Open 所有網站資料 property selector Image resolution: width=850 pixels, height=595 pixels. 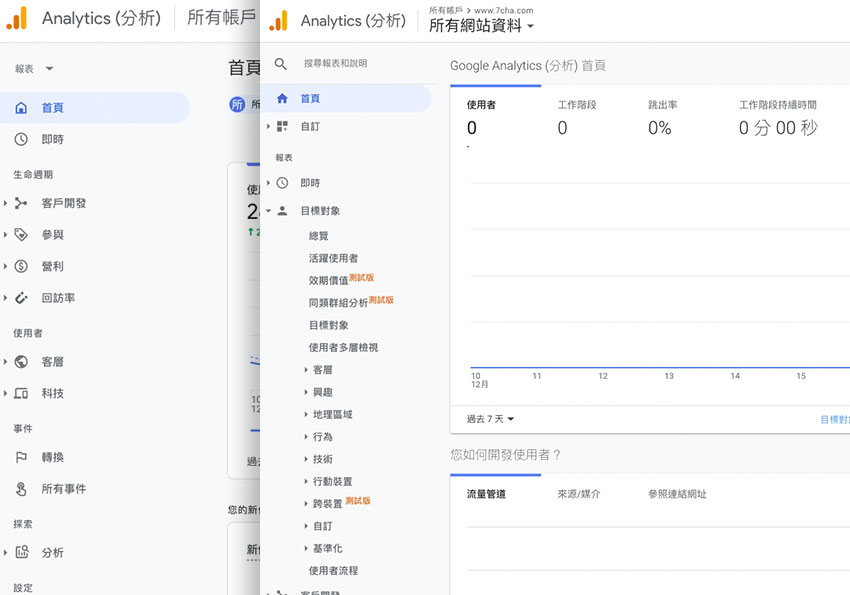coord(481,25)
